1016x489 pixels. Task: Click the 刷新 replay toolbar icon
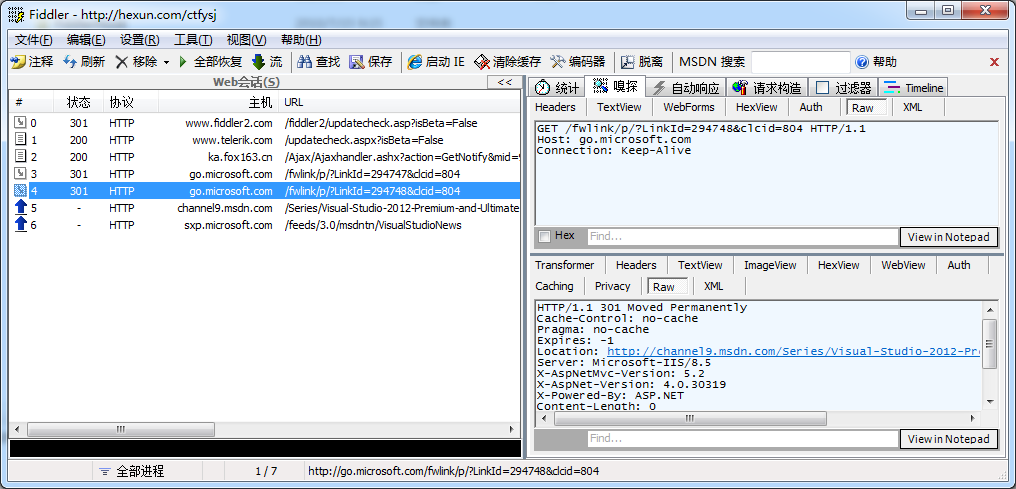point(70,62)
